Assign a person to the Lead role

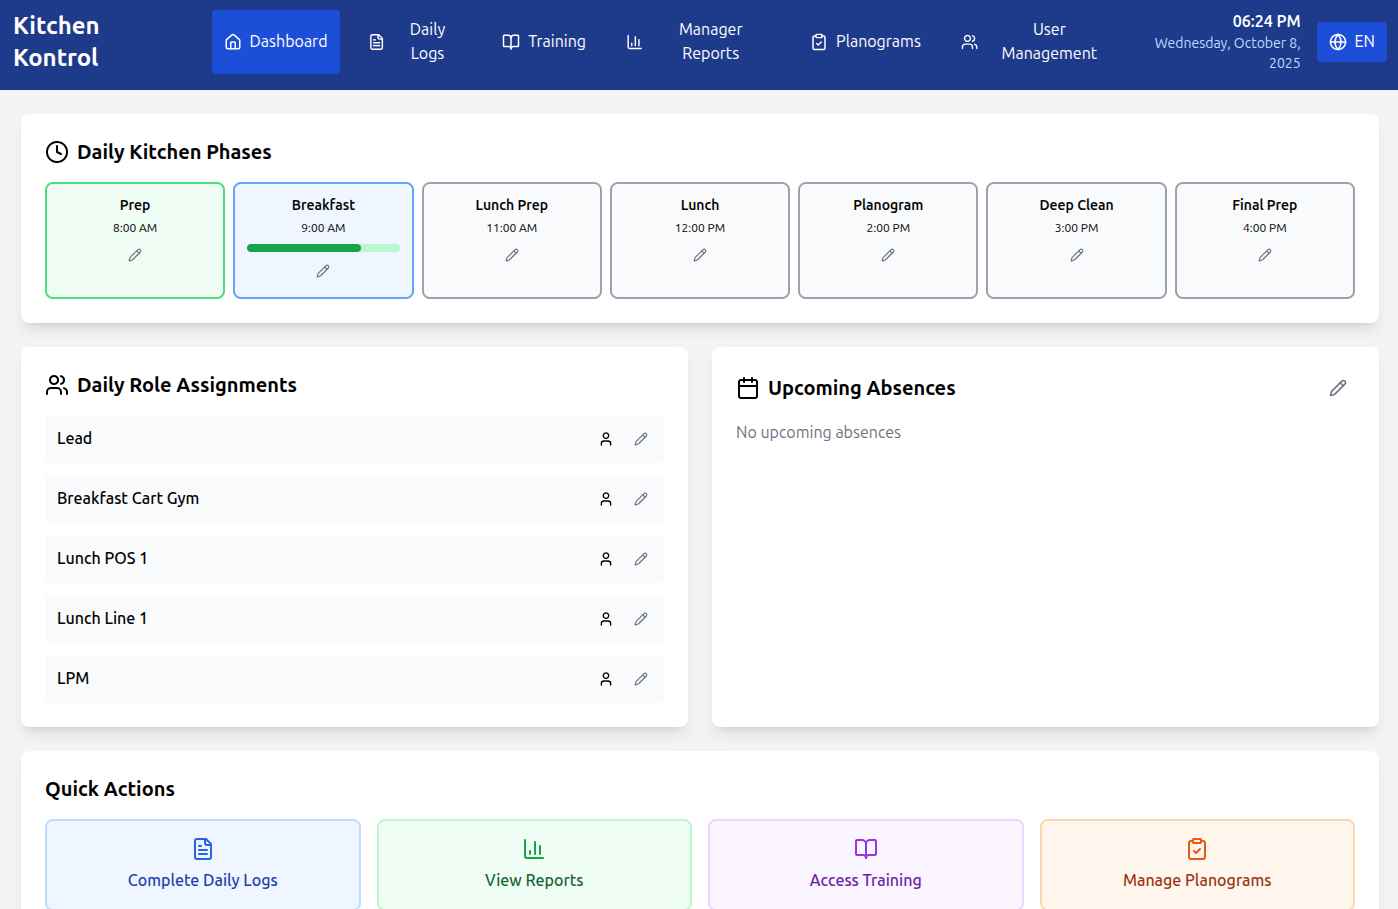pyautogui.click(x=606, y=439)
